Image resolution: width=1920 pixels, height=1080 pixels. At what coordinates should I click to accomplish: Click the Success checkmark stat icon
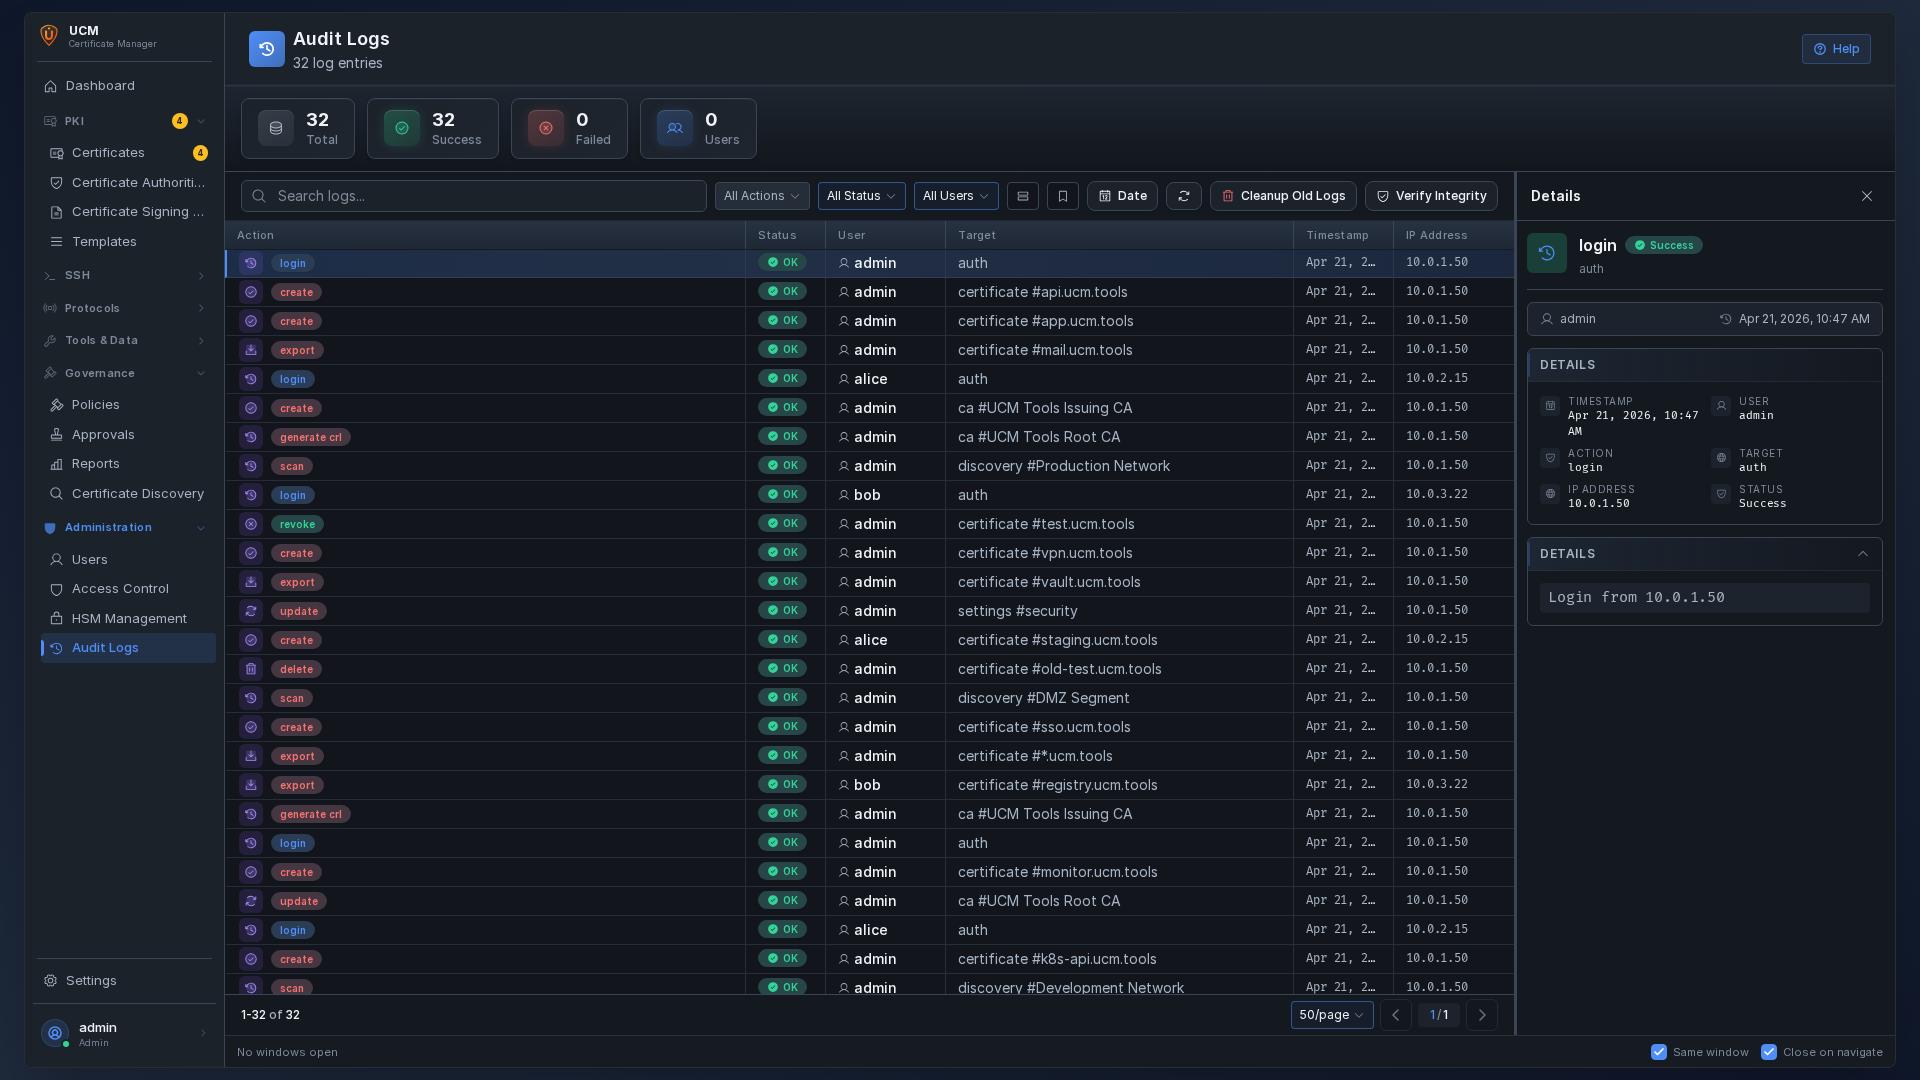[402, 128]
